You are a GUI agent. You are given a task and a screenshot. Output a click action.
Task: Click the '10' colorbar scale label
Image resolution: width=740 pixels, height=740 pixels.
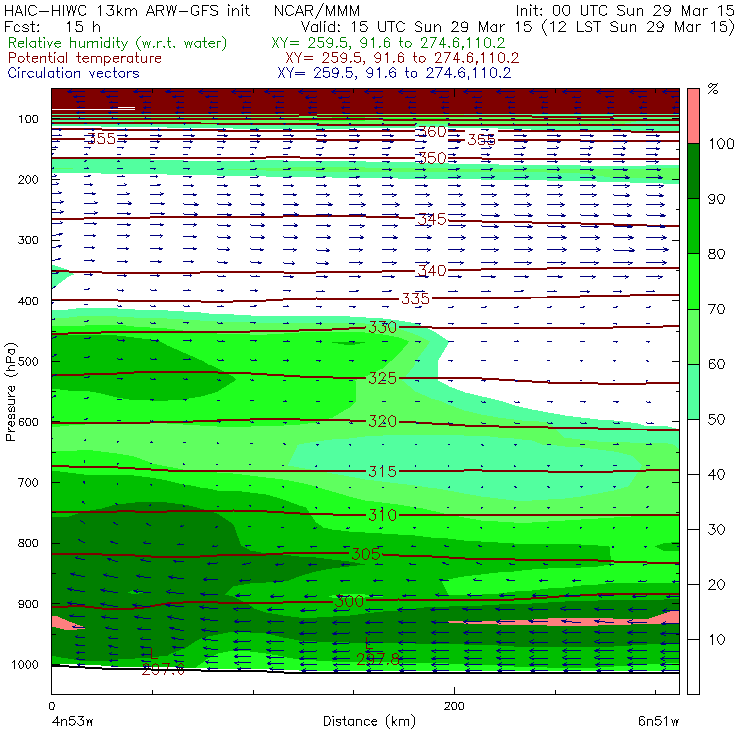[x=716, y=640]
